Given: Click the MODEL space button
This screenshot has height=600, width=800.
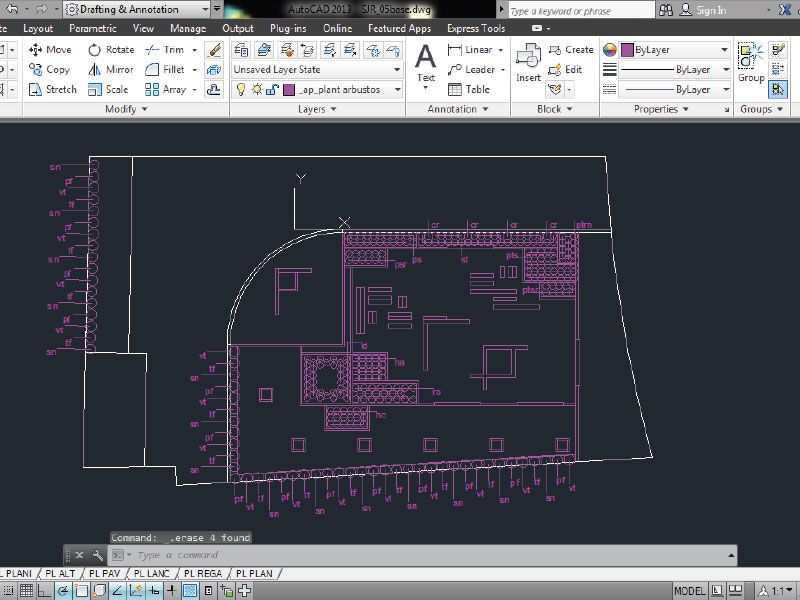Looking at the screenshot, I should [689, 591].
